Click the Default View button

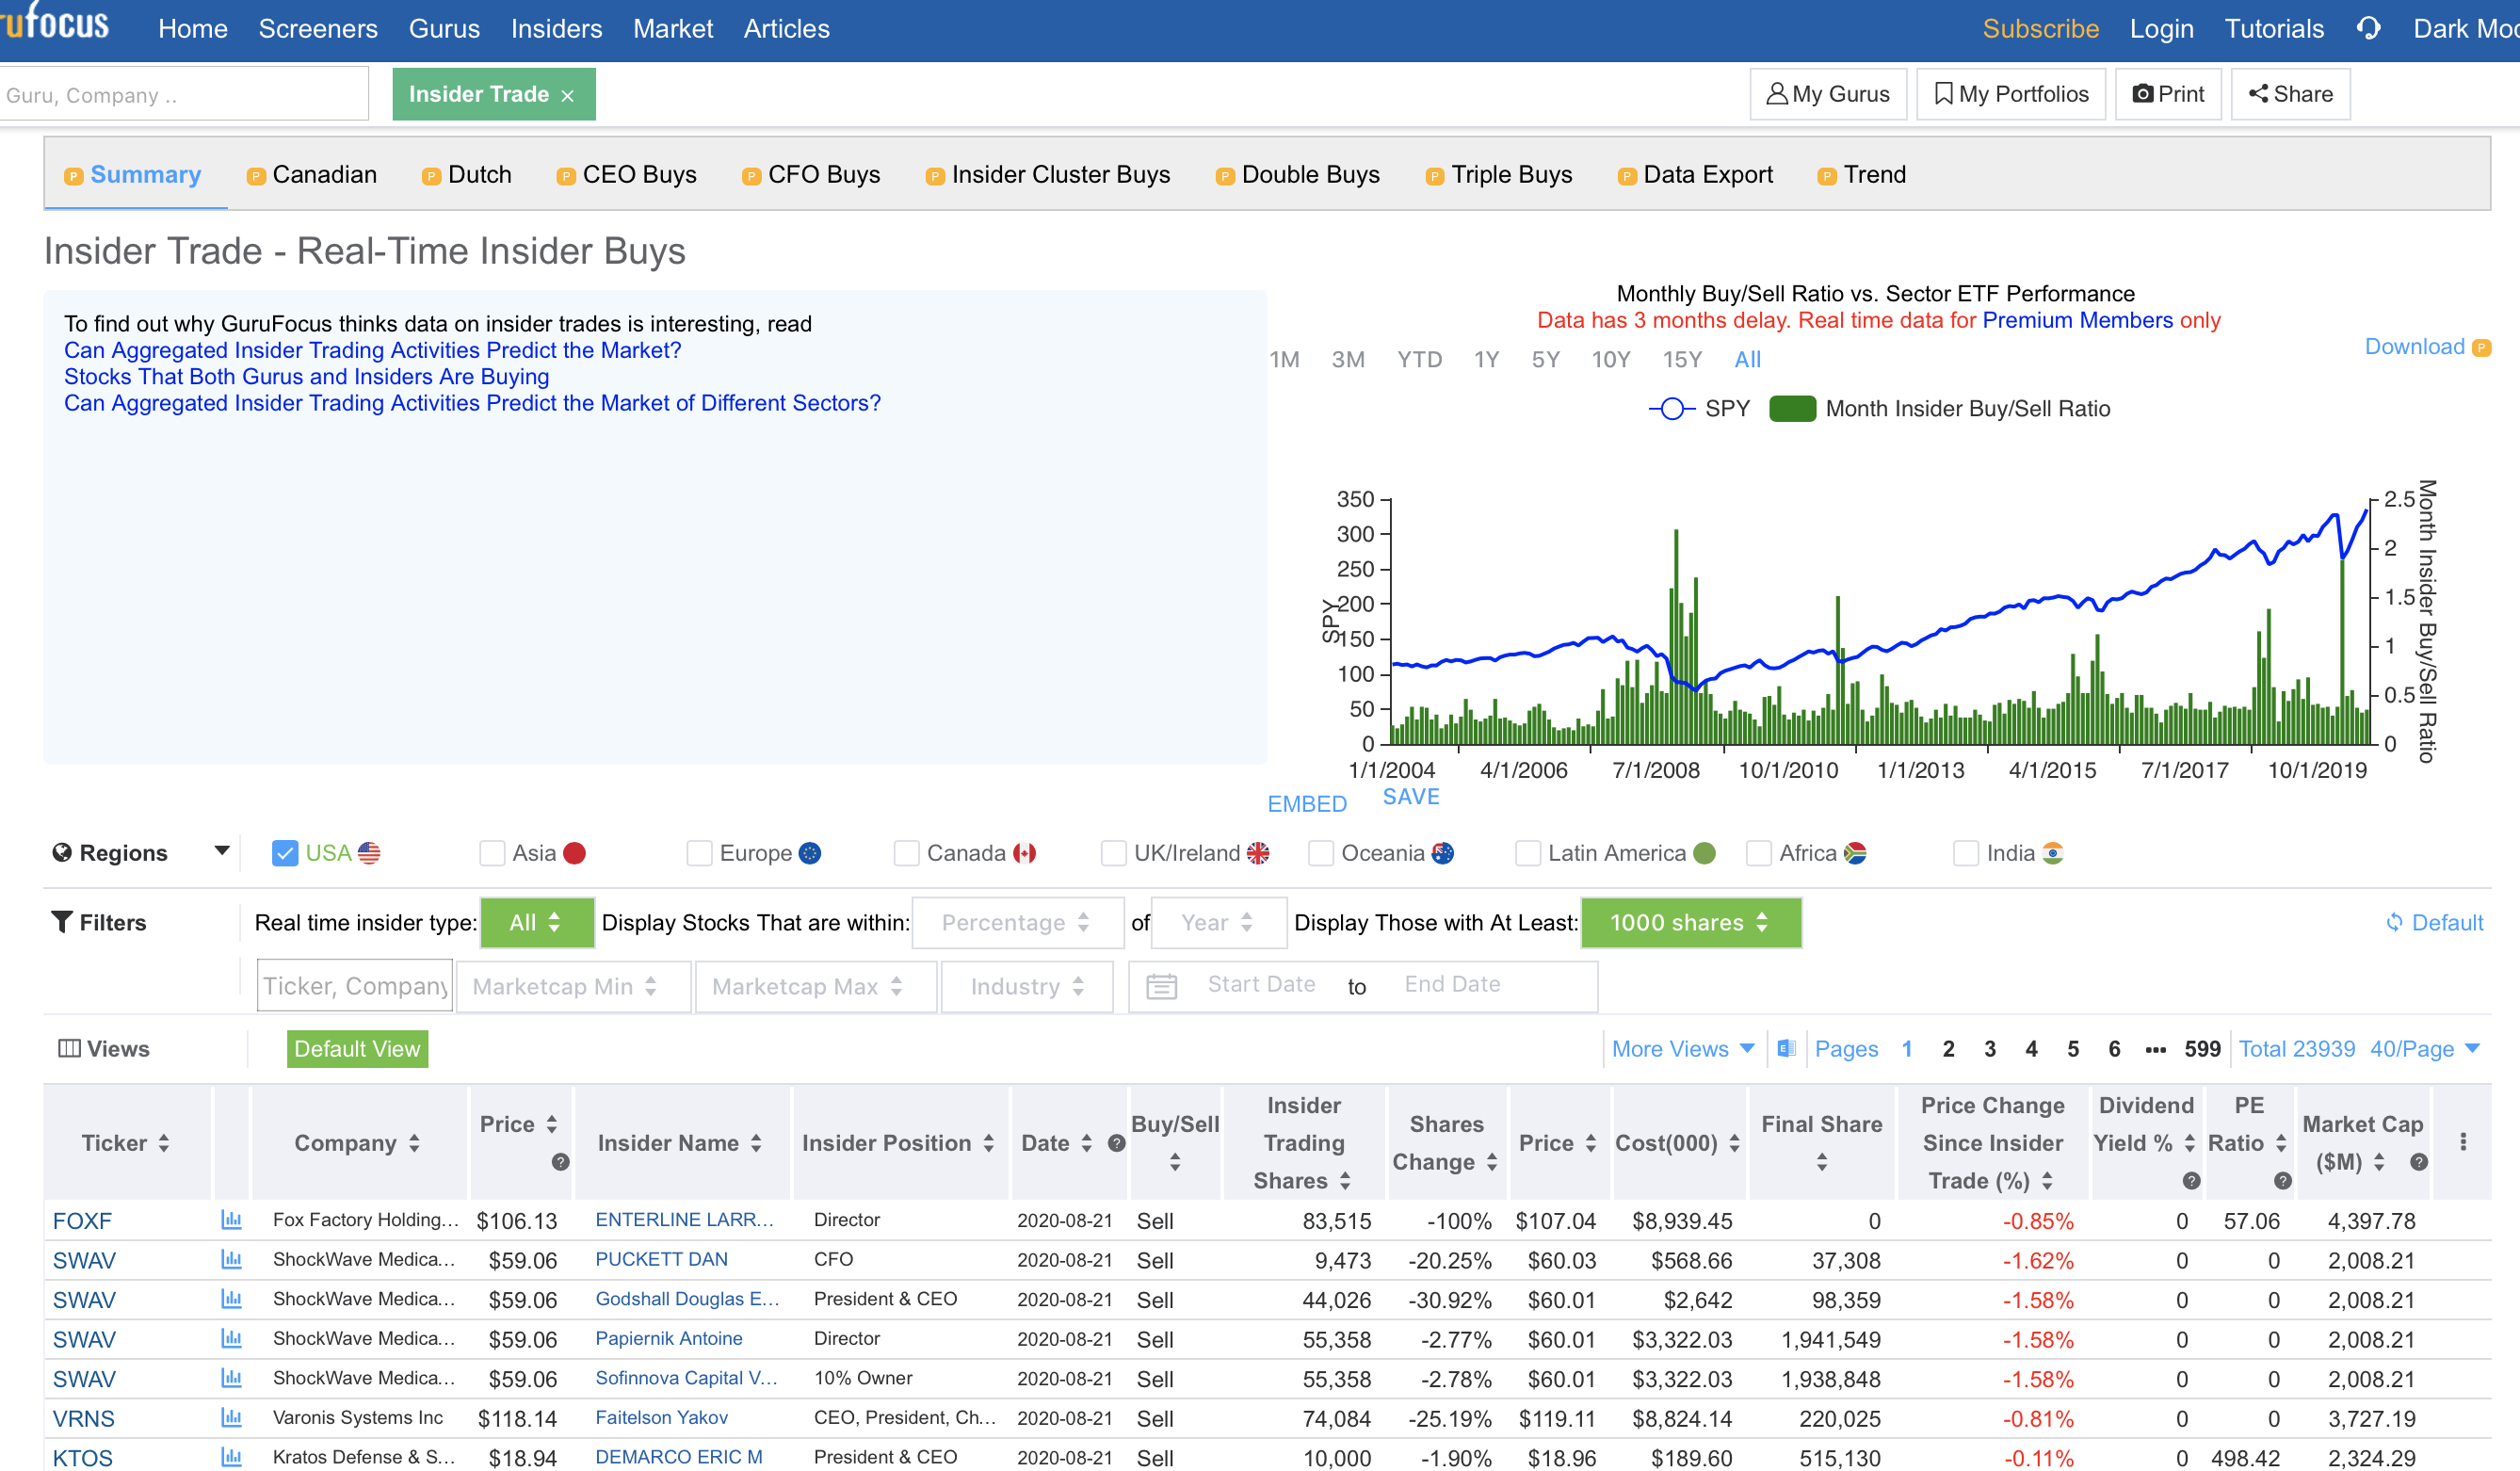[357, 1048]
